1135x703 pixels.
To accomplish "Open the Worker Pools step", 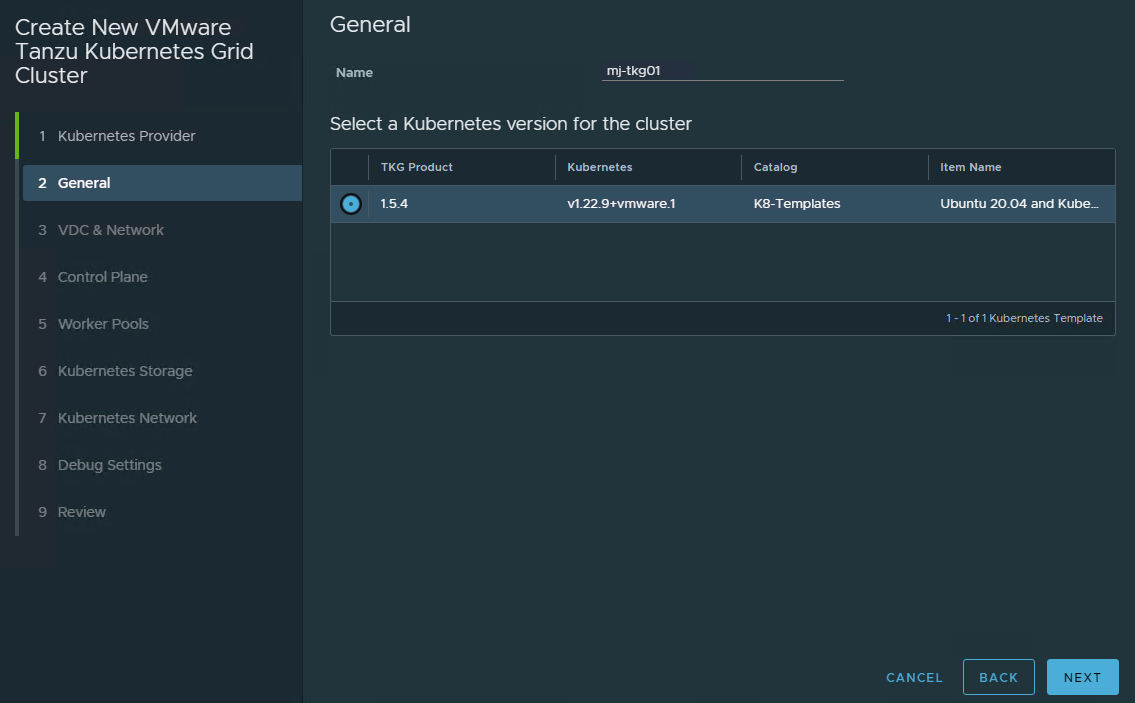I will 103,324.
